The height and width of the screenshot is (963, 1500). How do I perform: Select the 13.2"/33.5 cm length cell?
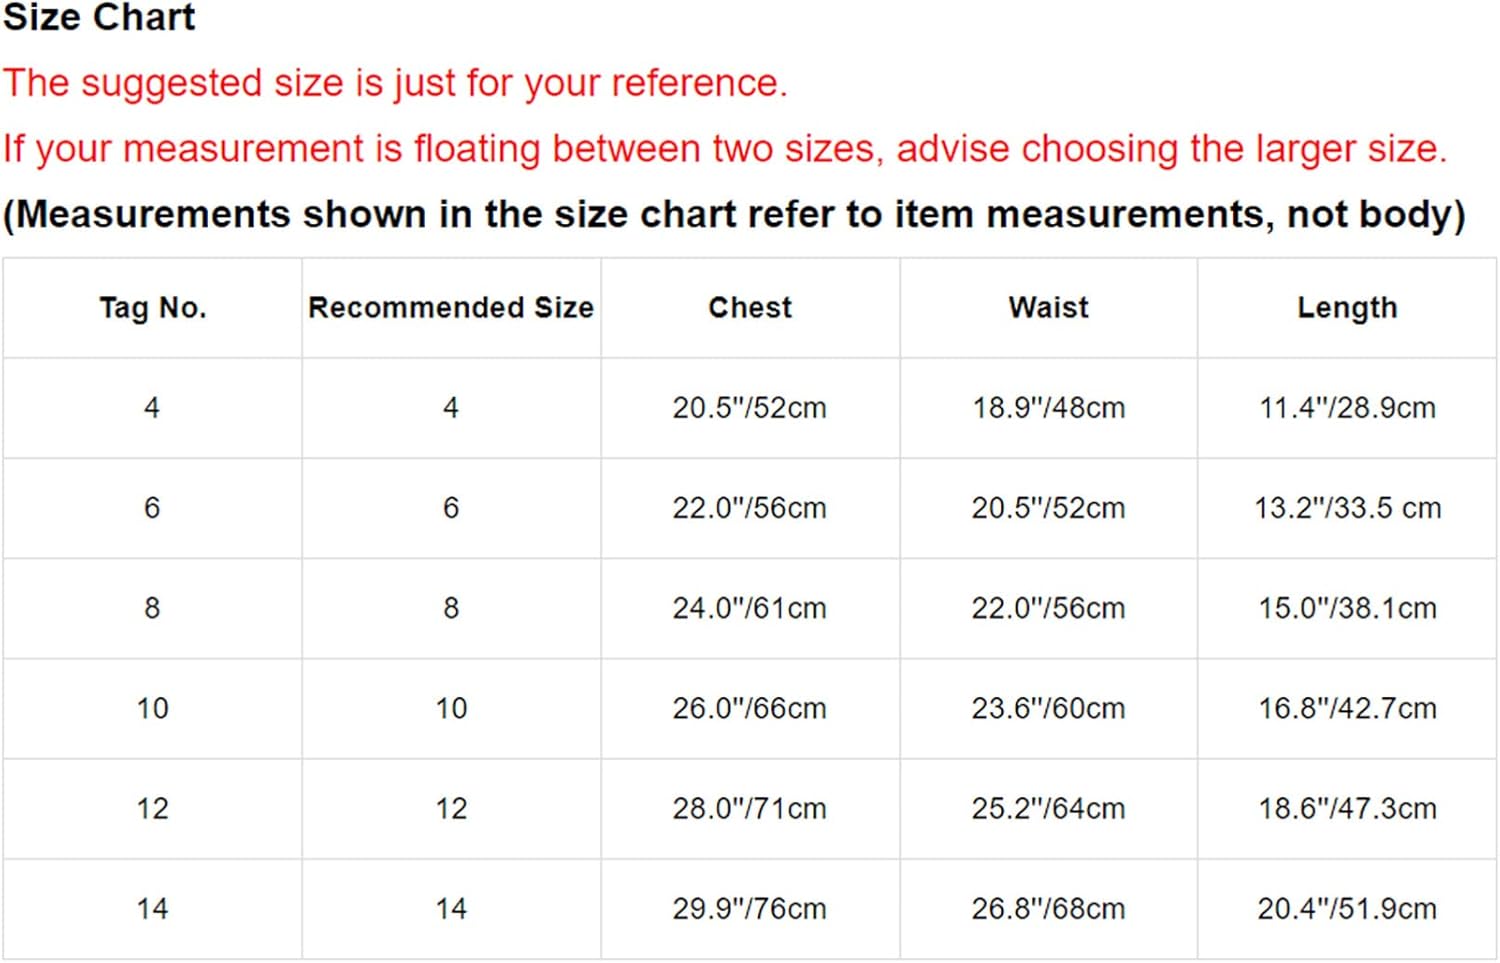(x=1347, y=508)
